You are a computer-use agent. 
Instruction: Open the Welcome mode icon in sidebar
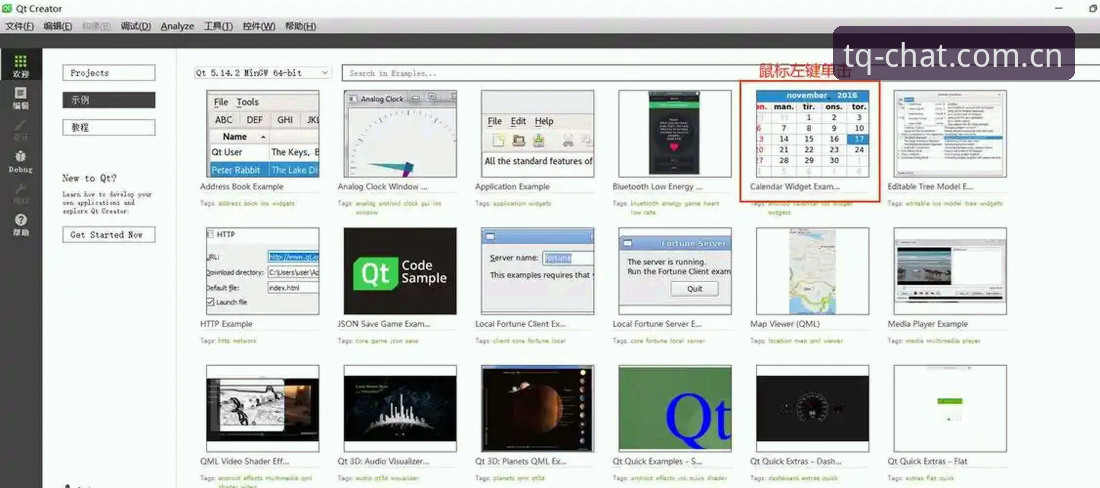[21, 67]
